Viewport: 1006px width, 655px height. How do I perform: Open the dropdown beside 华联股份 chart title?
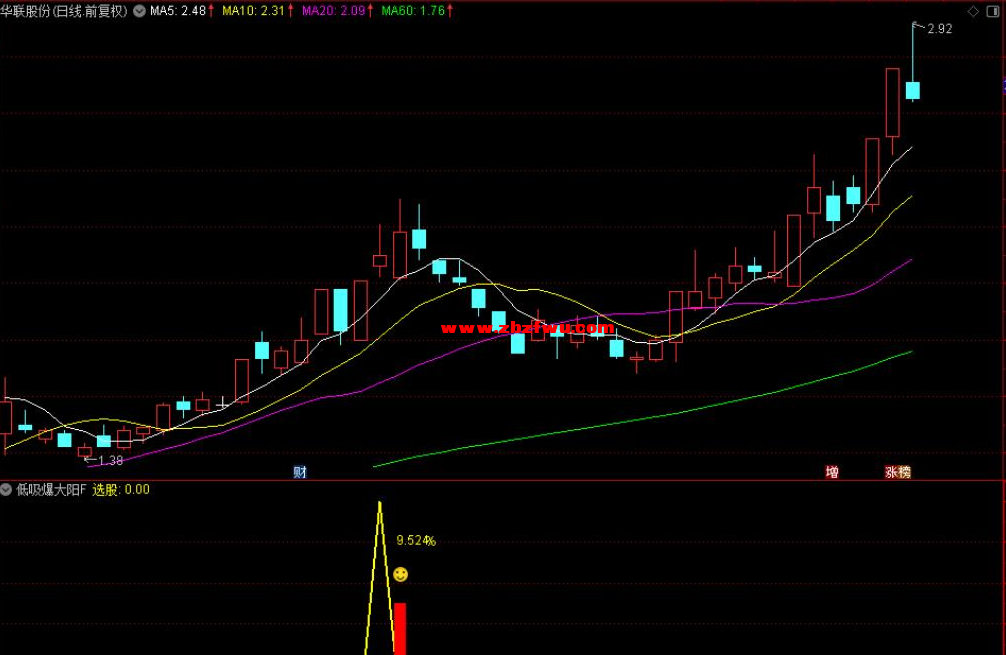(x=139, y=11)
